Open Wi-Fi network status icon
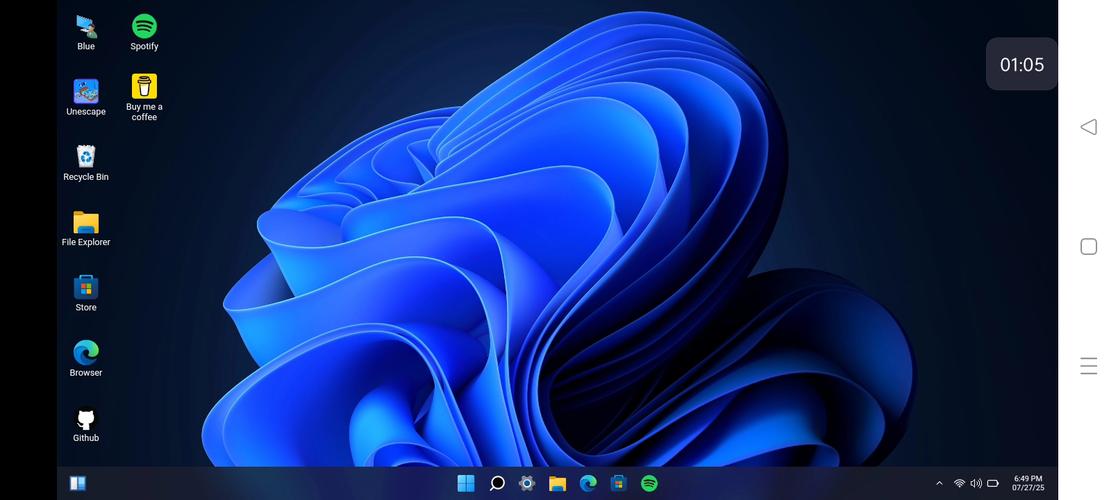Viewport: 1118px width, 500px height. pyautogui.click(x=960, y=484)
